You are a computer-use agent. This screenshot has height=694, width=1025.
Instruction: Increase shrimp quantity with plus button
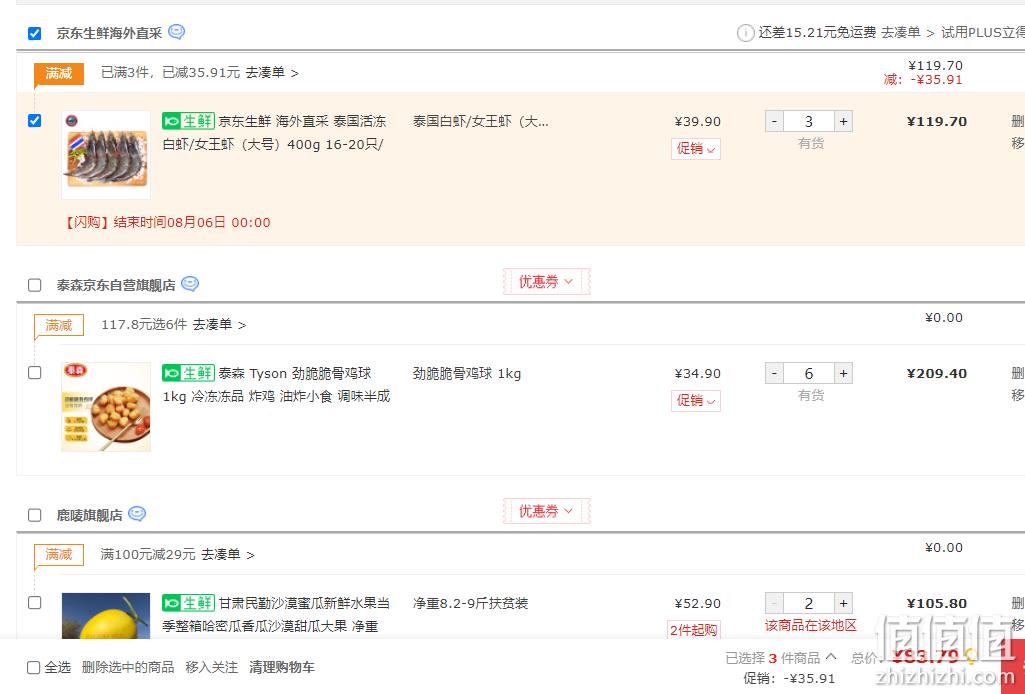pos(843,122)
